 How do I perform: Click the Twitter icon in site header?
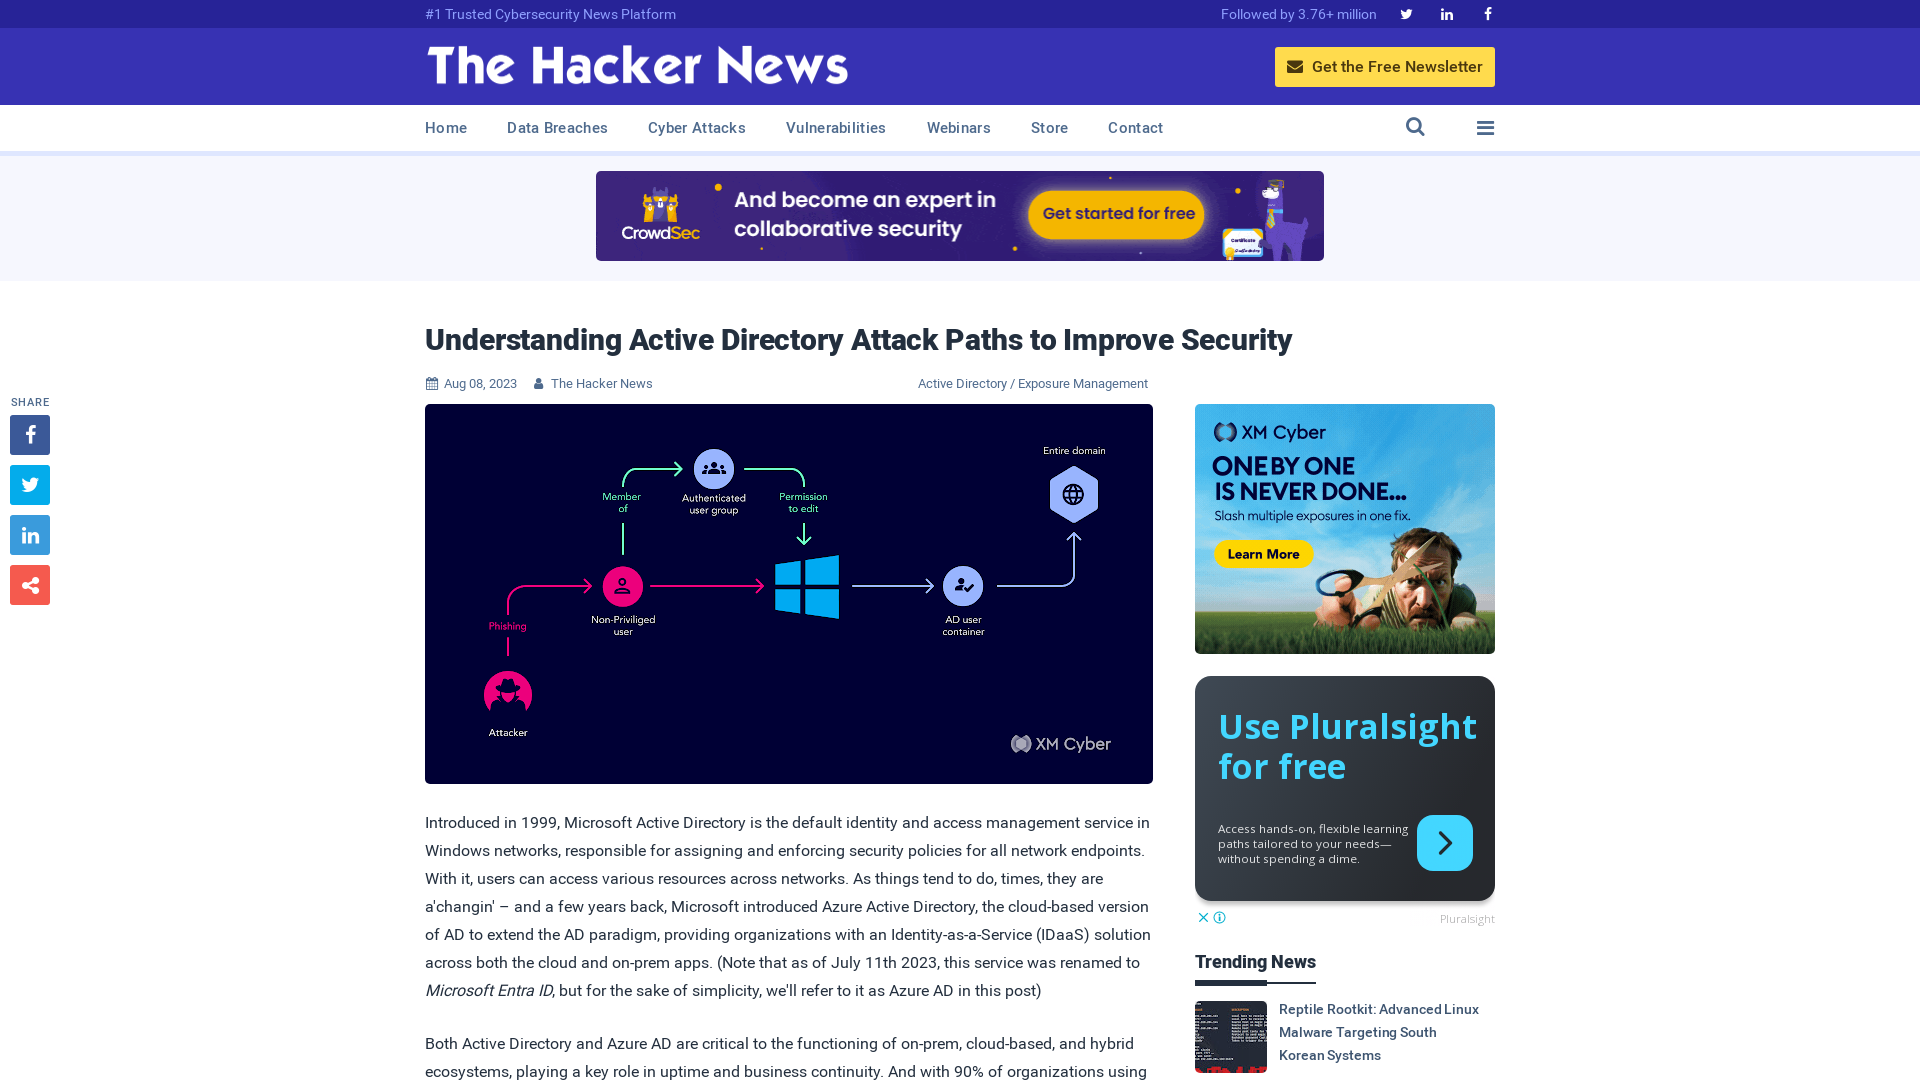click(1406, 13)
